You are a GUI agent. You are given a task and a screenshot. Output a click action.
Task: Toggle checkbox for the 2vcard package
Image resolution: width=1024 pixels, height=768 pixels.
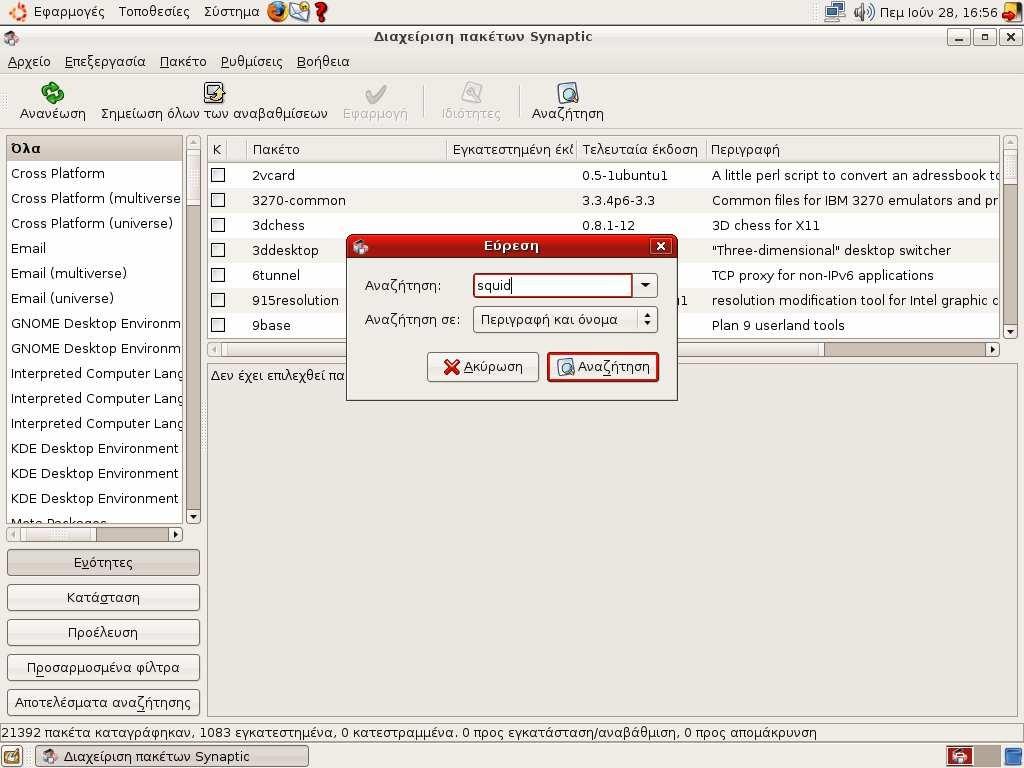coord(218,175)
